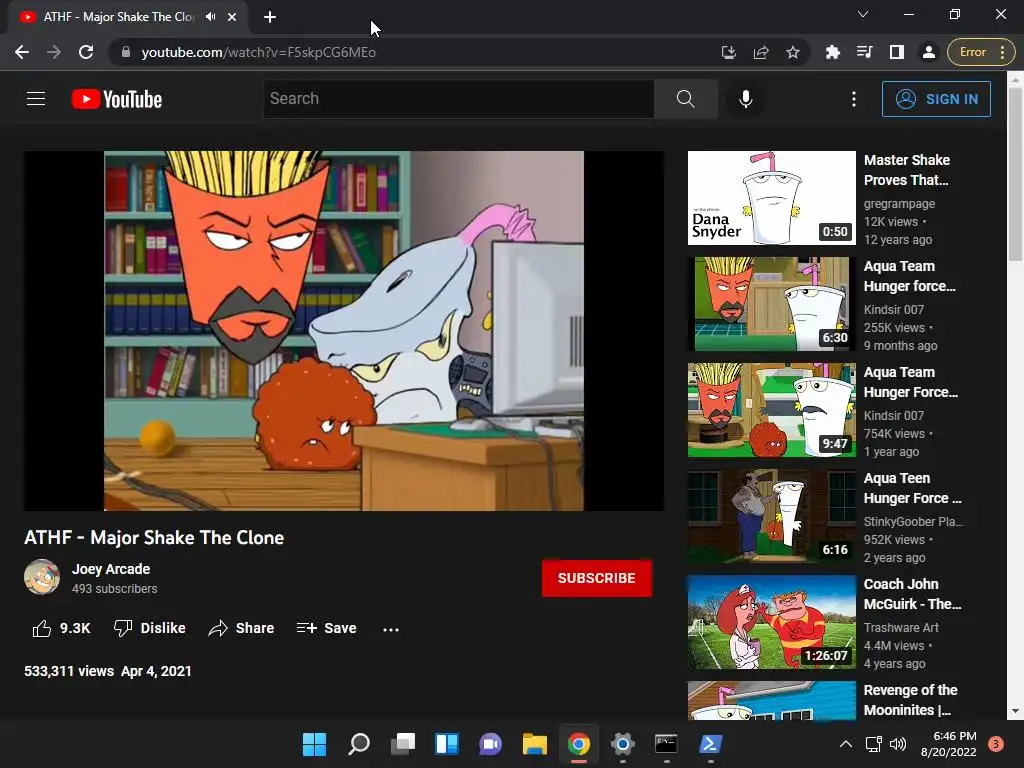Like the video with thumbs up
The image size is (1024, 768).
(x=42, y=628)
